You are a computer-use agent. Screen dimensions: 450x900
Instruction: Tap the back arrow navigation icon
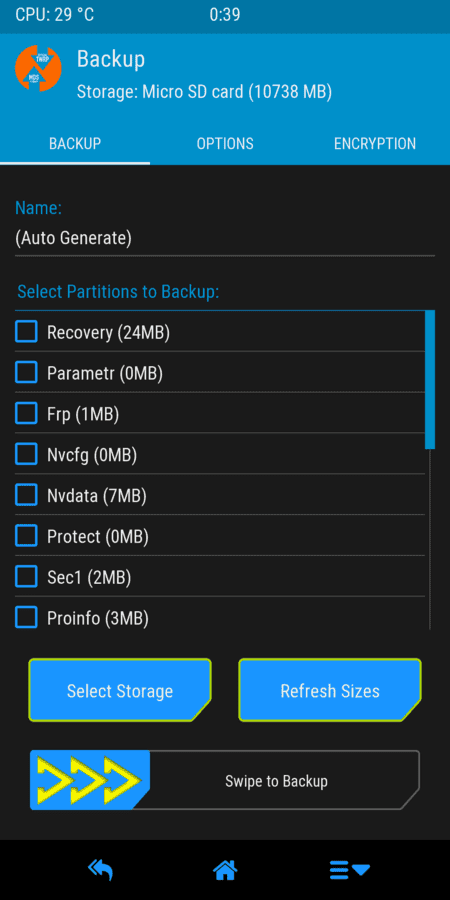(100, 870)
